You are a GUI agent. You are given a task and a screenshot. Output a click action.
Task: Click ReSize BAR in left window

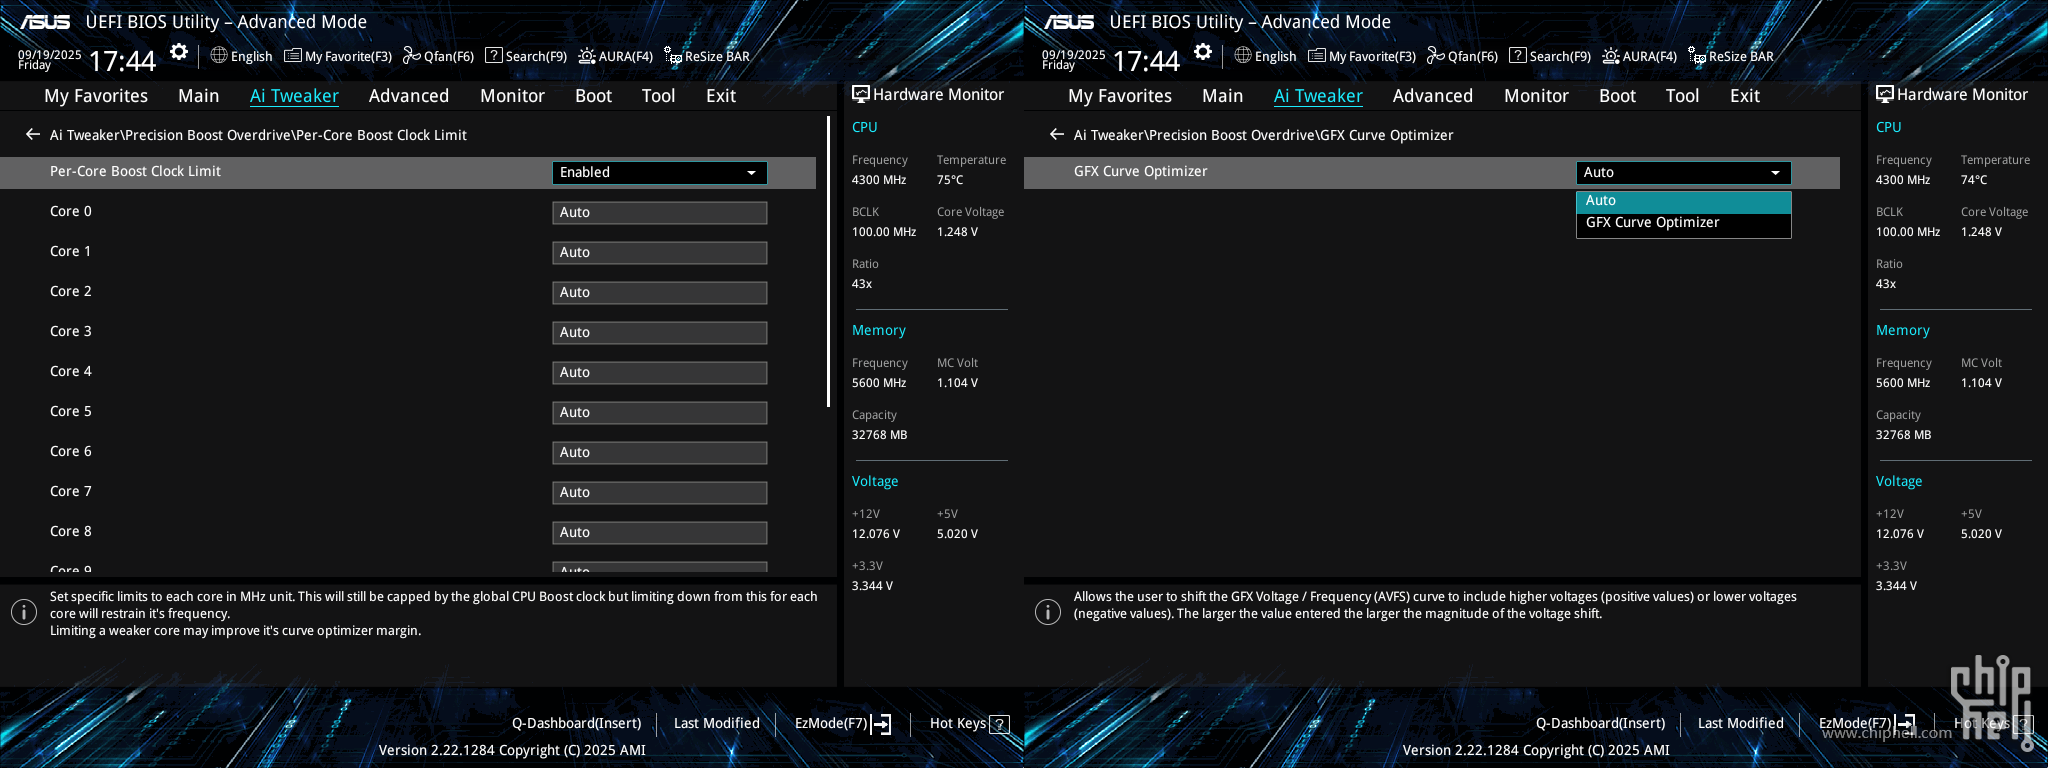[x=707, y=56]
